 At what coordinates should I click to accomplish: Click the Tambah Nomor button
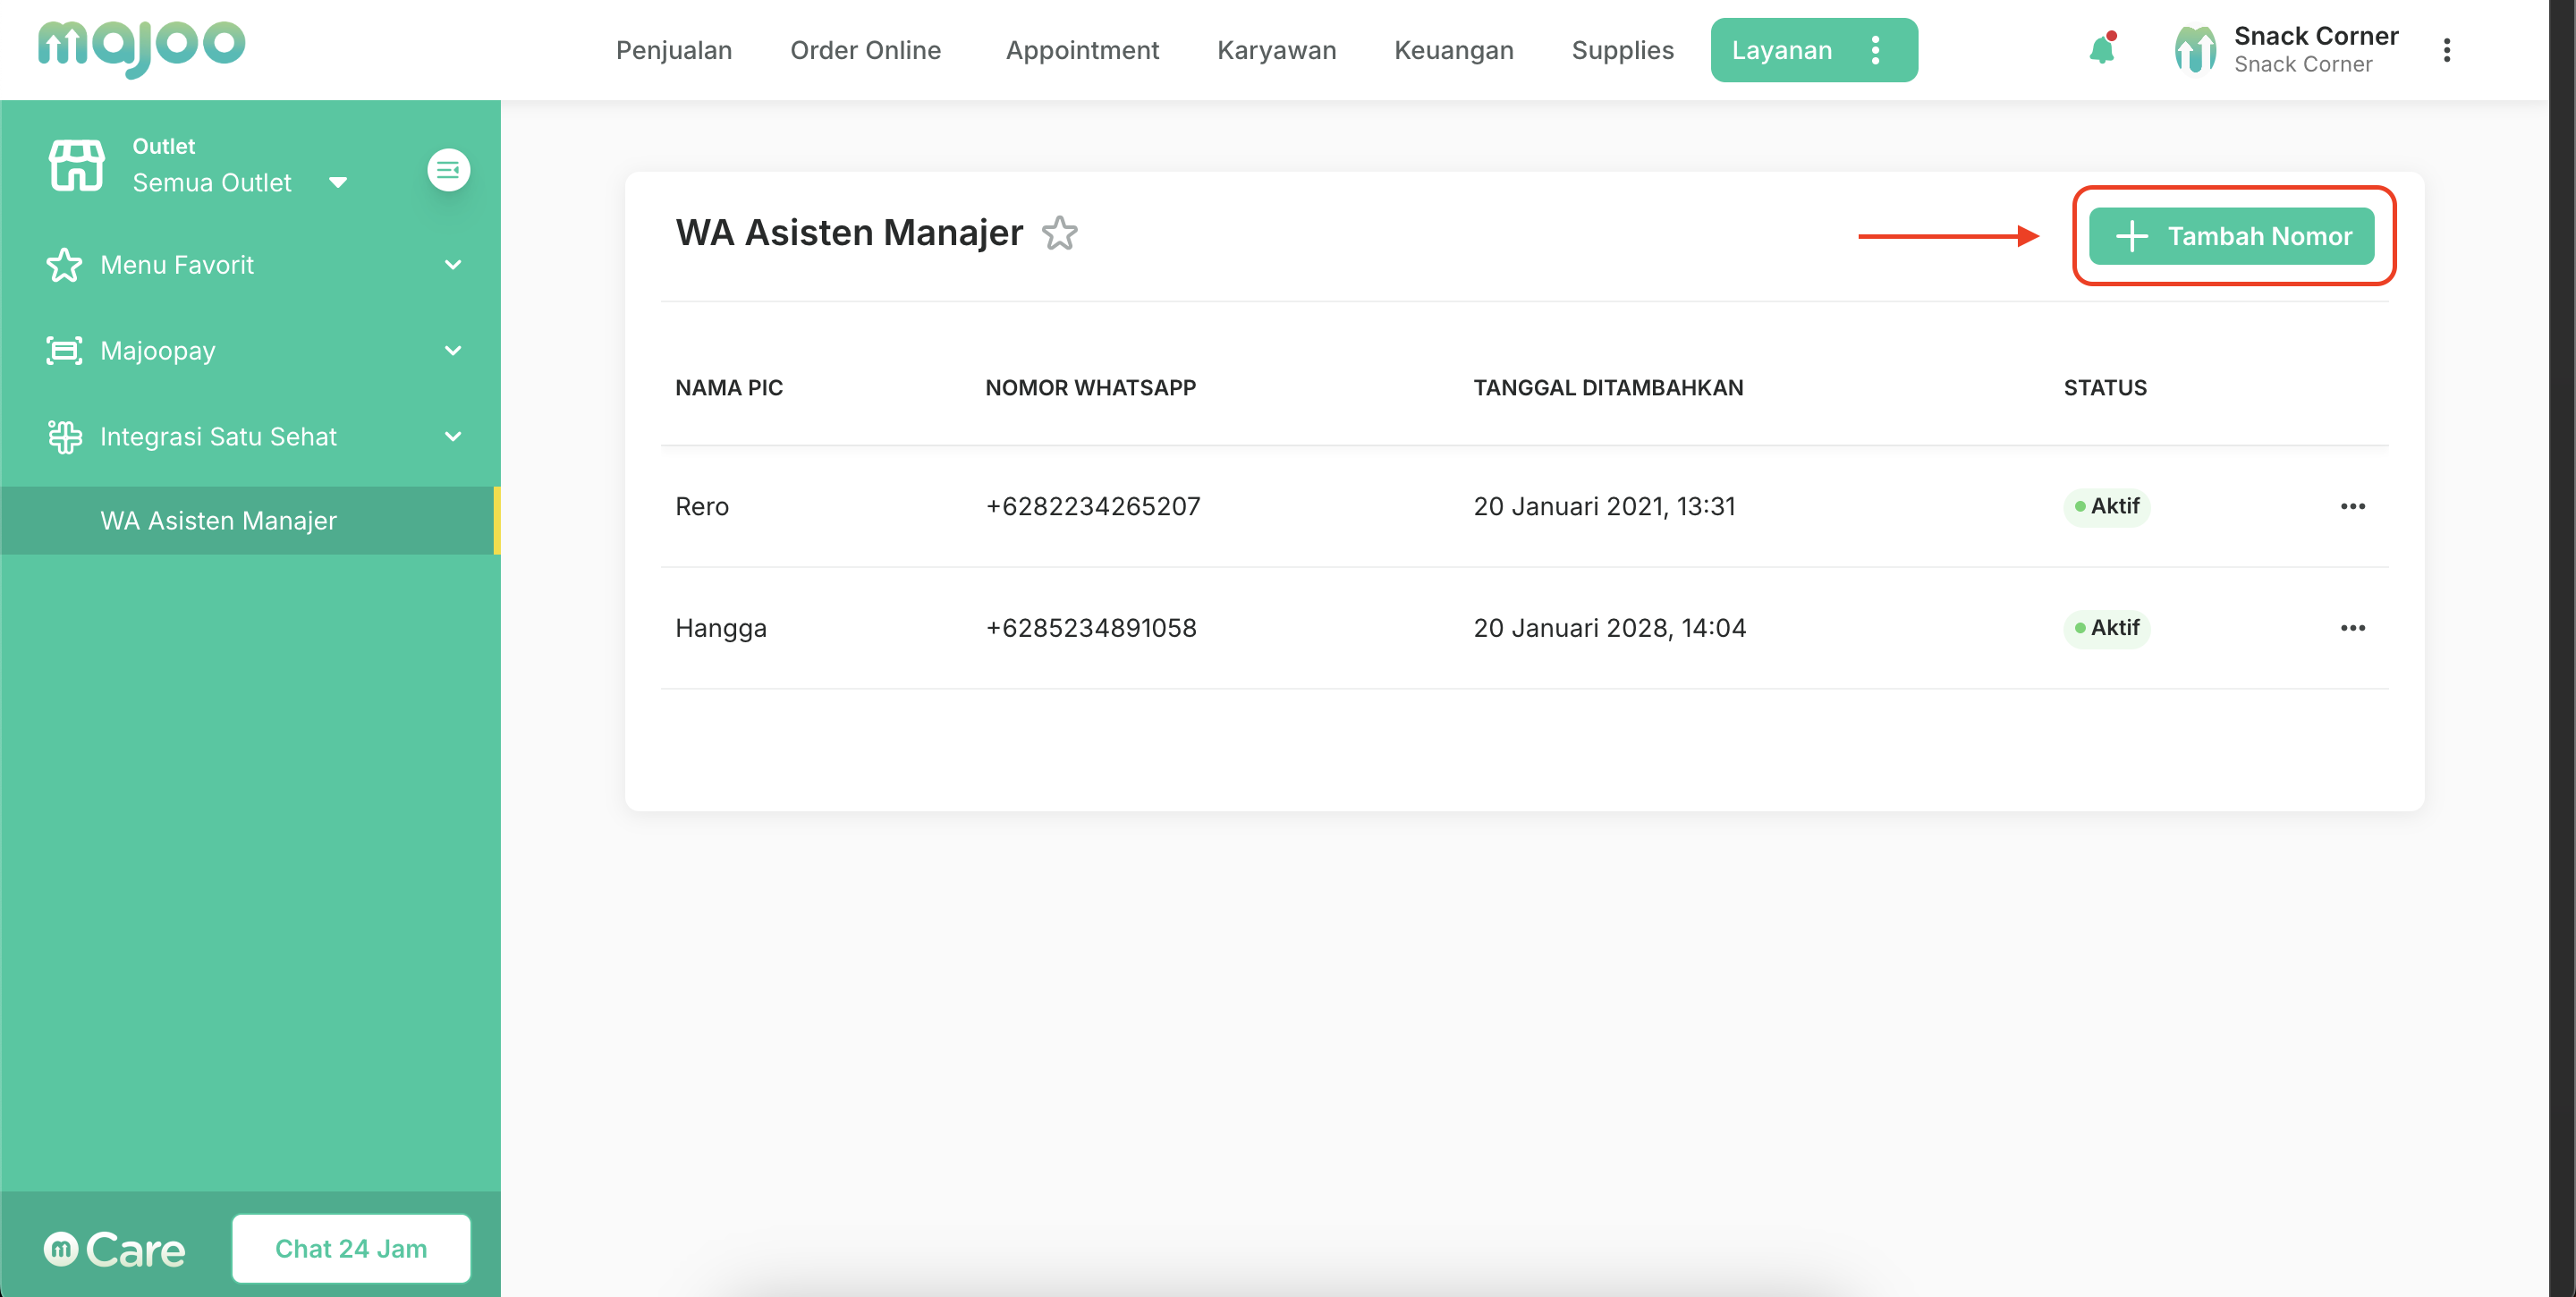[x=2231, y=236]
